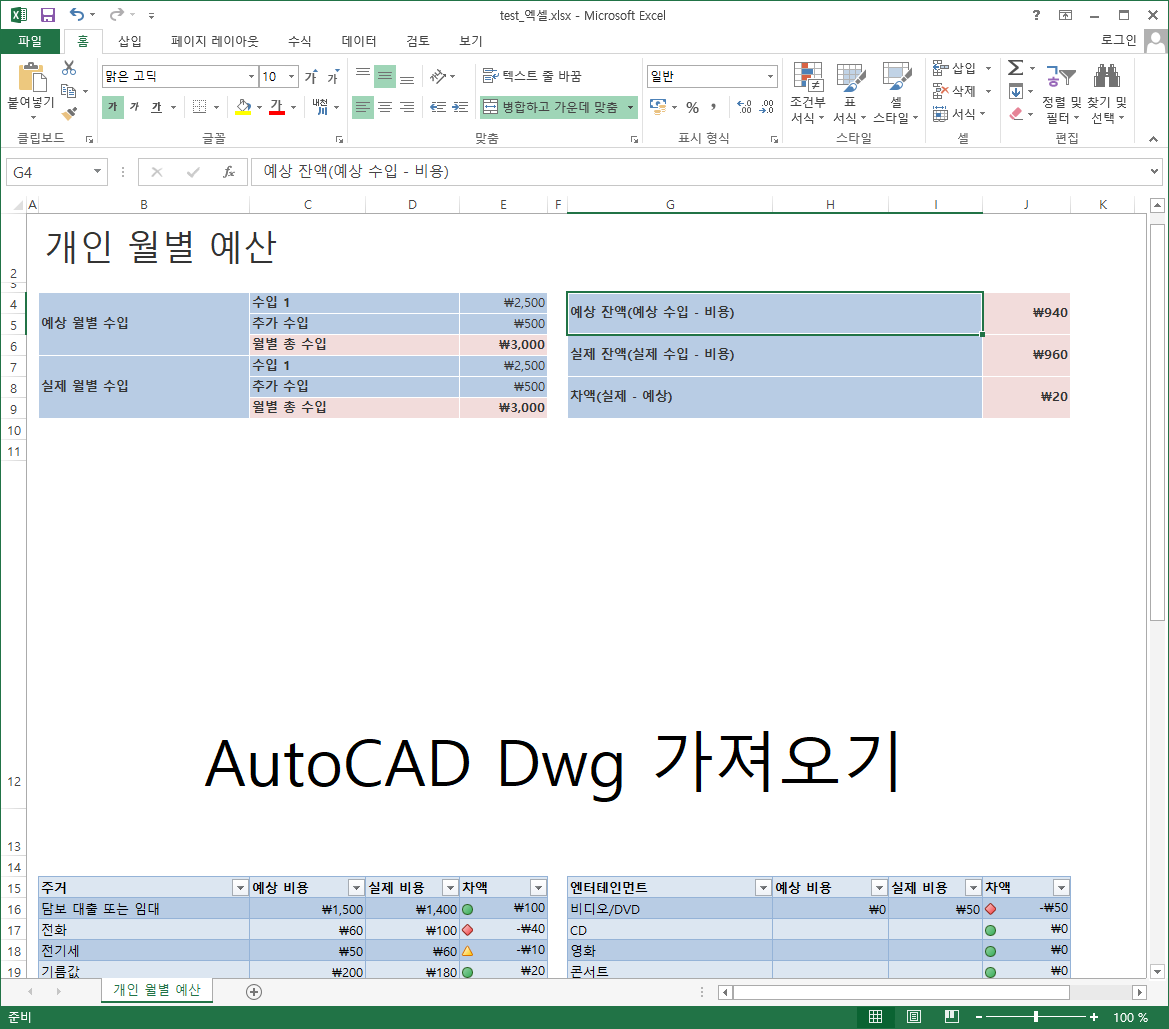
Task: Toggle underline formatting button
Action: (156, 107)
